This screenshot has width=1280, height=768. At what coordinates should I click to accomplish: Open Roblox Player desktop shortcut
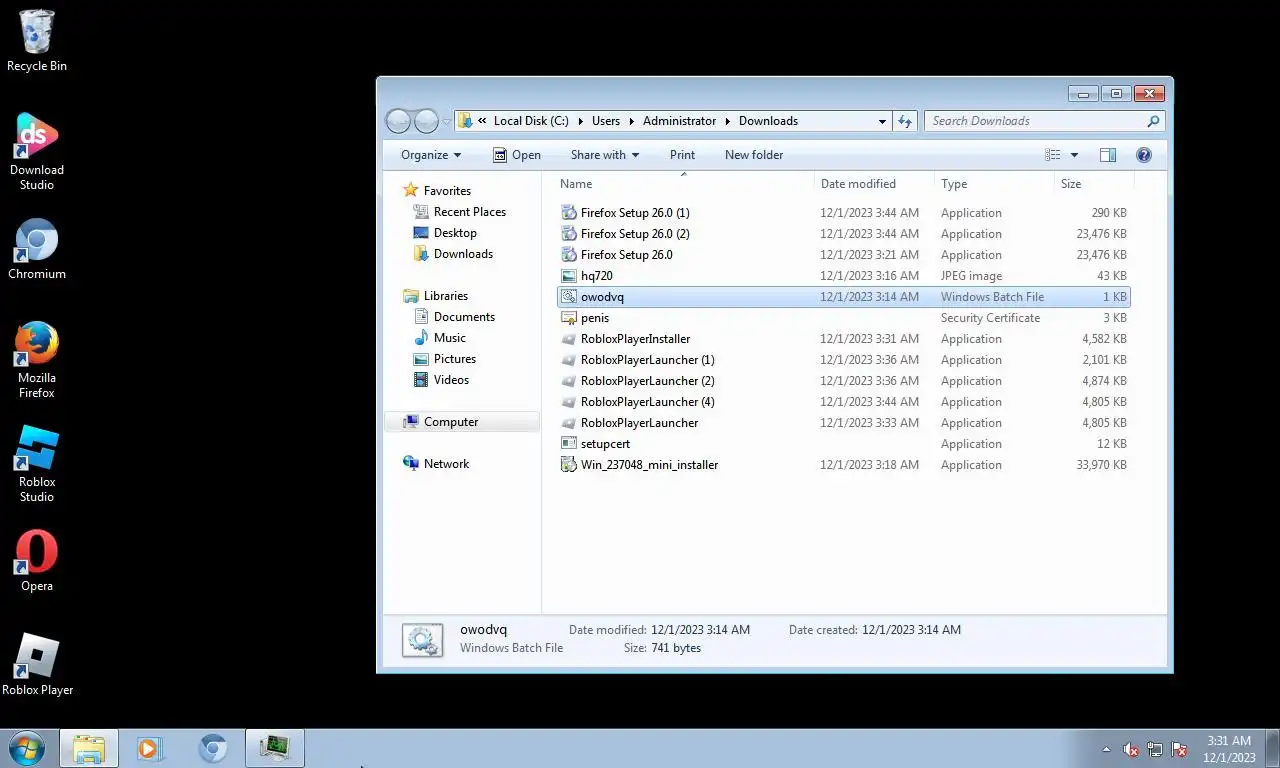(37, 665)
